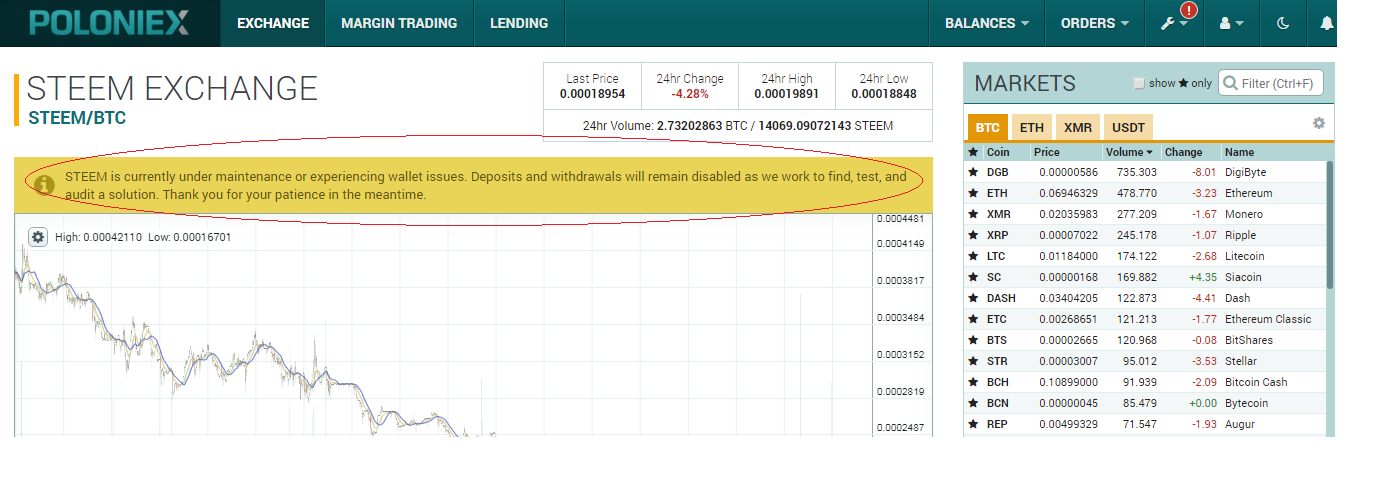Image resolution: width=1388 pixels, height=504 pixels.
Task: Sort markets by star column header
Action: [x=973, y=152]
